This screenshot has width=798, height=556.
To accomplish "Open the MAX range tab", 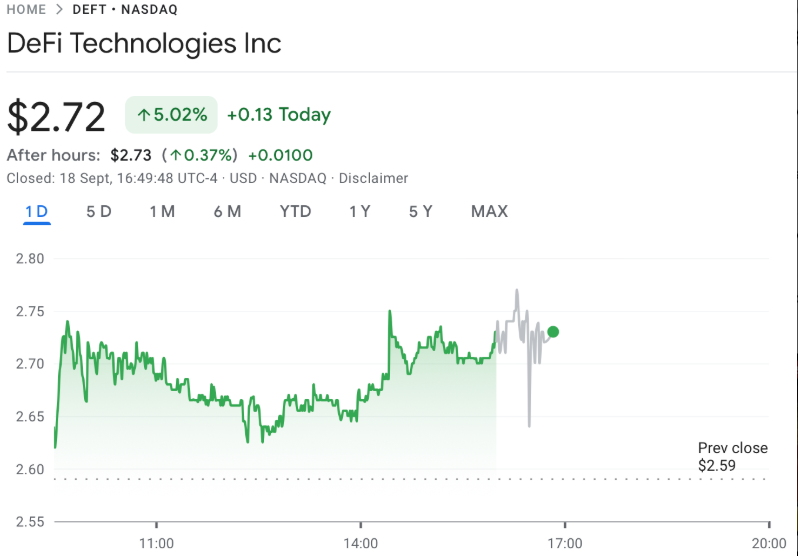I will pyautogui.click(x=489, y=211).
